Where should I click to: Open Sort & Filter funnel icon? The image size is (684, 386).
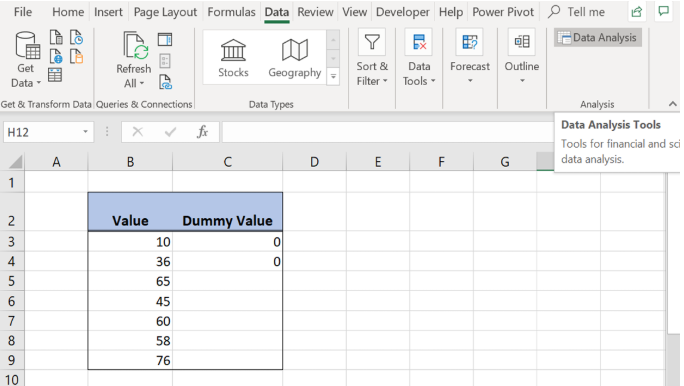(372, 42)
